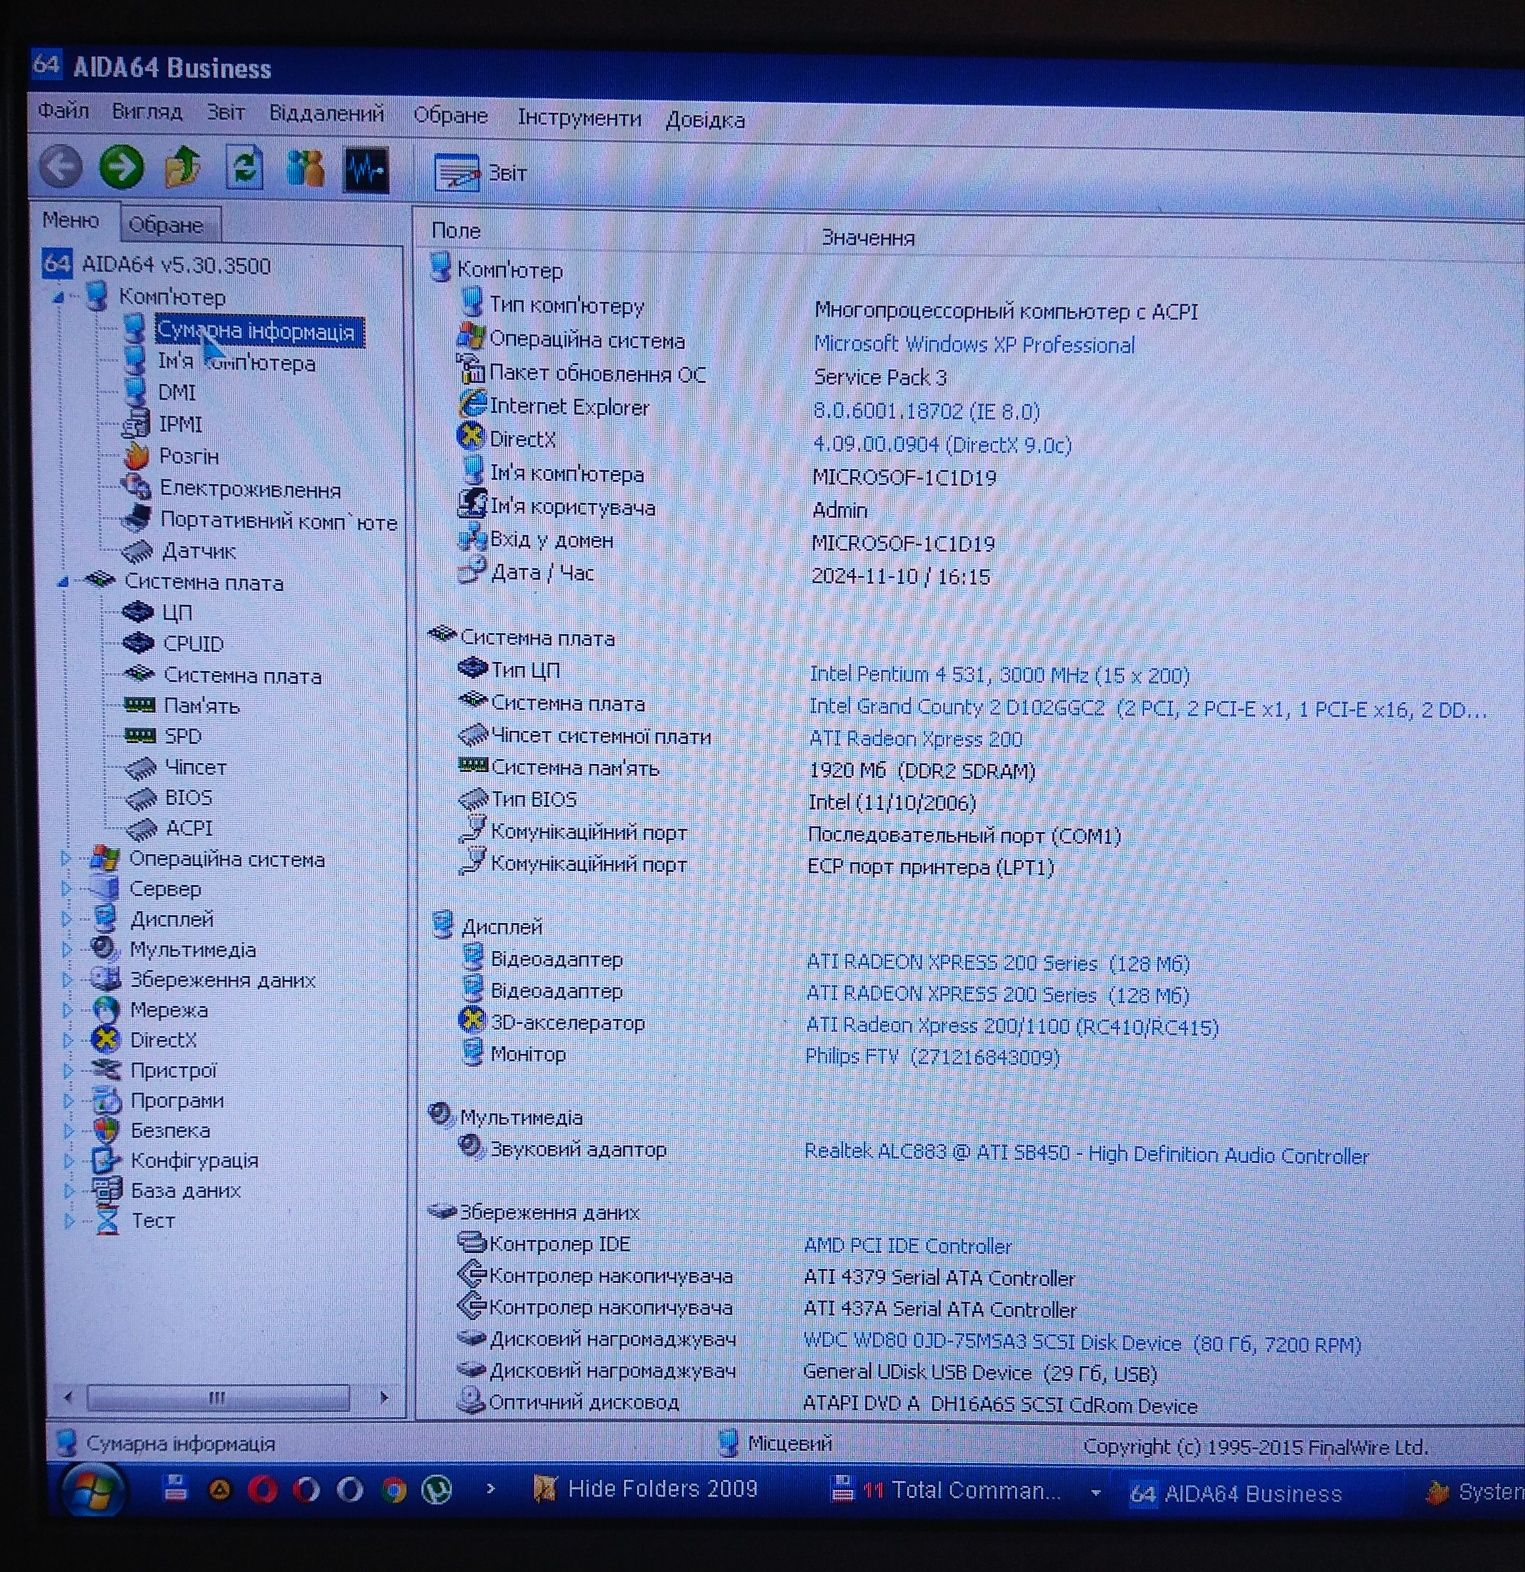1525x1572 pixels.
Task: Click the Звіт report button in toolbar
Action: coord(480,173)
